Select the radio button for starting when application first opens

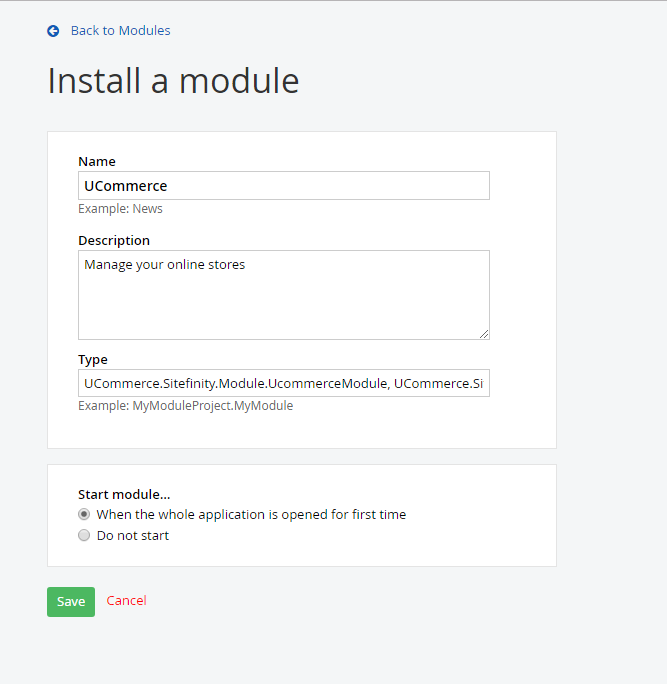point(84,515)
